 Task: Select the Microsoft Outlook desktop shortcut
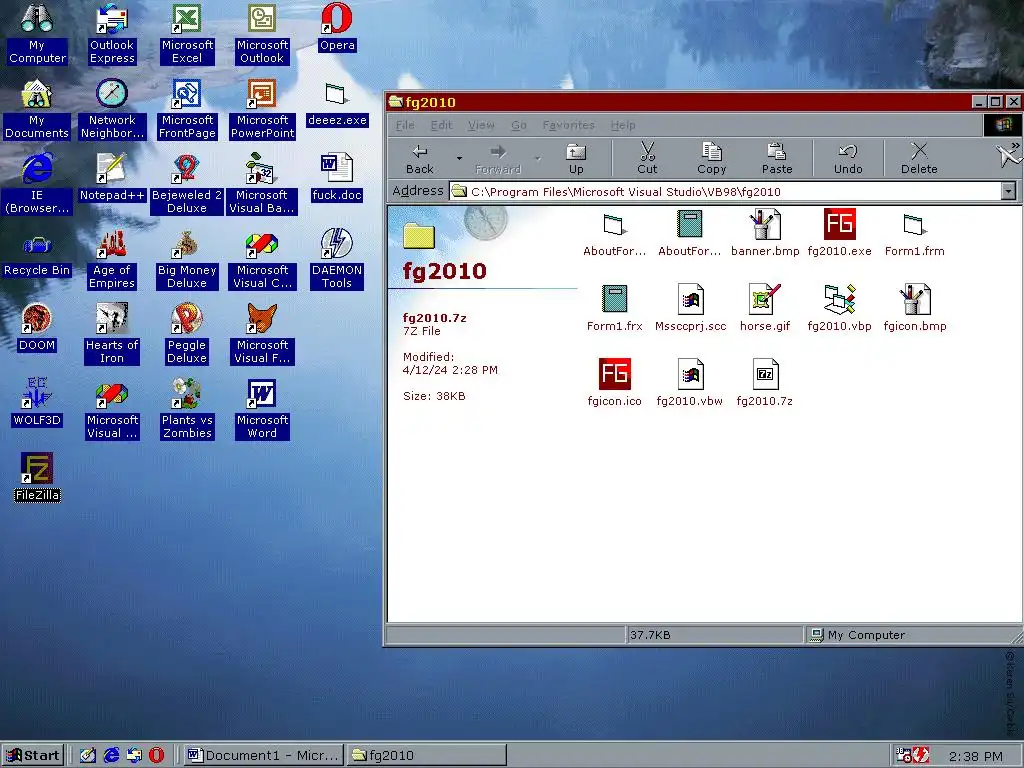[x=262, y=34]
